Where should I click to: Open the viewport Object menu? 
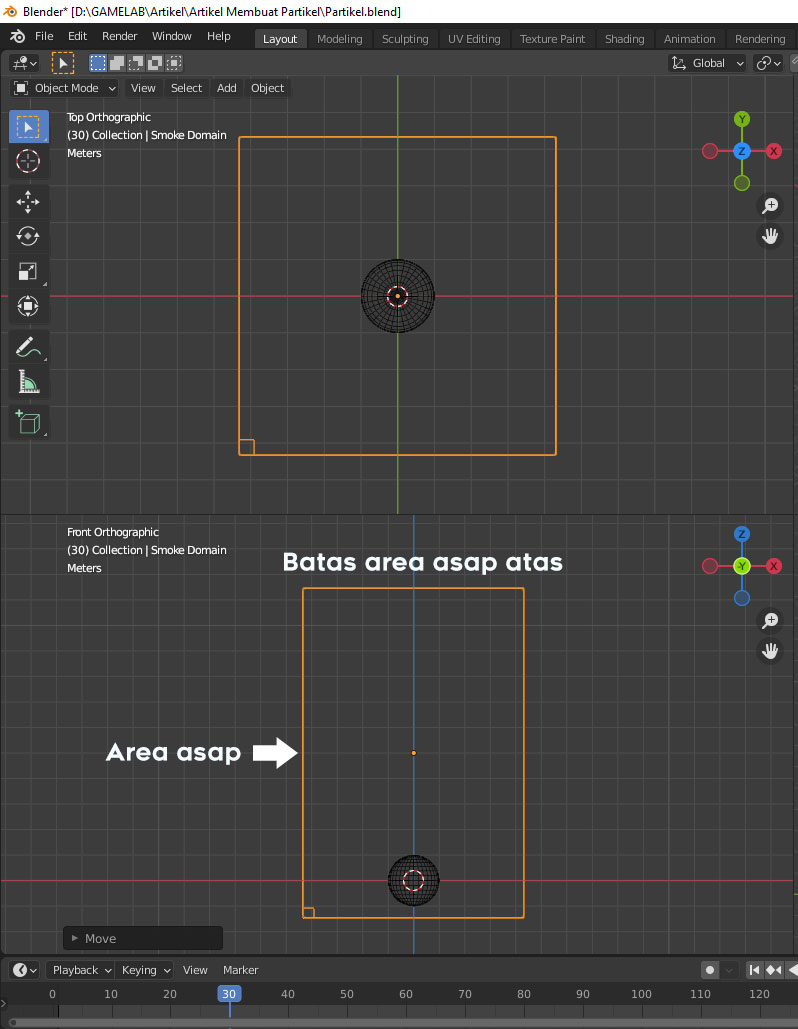267,88
